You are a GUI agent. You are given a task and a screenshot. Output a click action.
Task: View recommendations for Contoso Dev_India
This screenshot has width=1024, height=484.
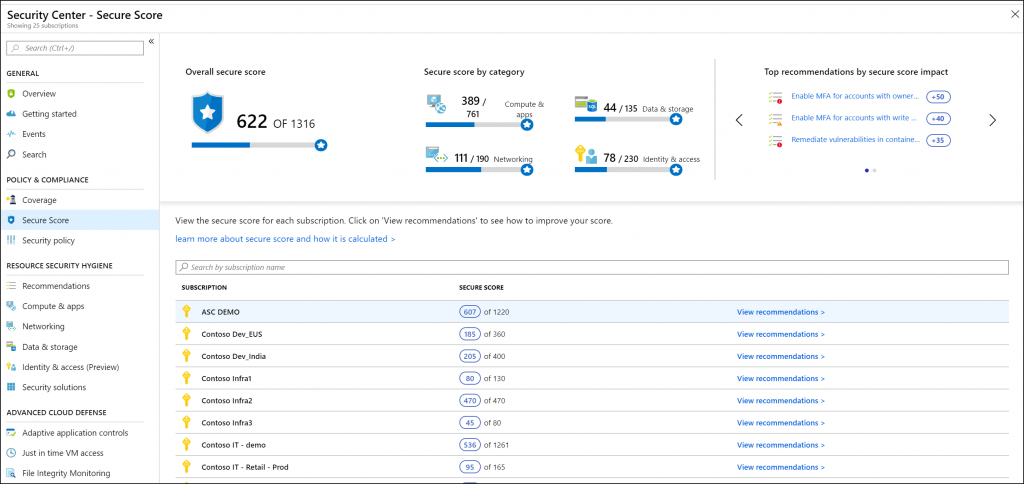(780, 357)
